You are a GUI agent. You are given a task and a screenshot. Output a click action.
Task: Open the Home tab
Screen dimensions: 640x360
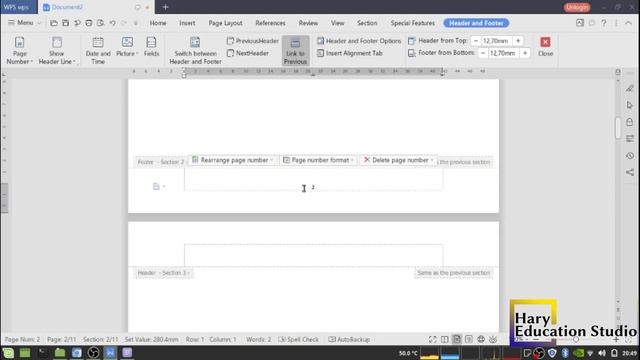click(158, 23)
